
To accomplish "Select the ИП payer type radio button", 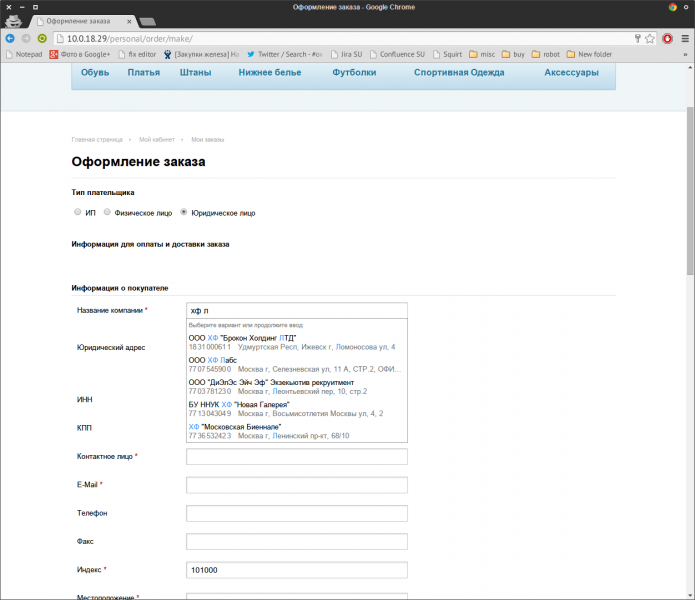I will click(78, 212).
